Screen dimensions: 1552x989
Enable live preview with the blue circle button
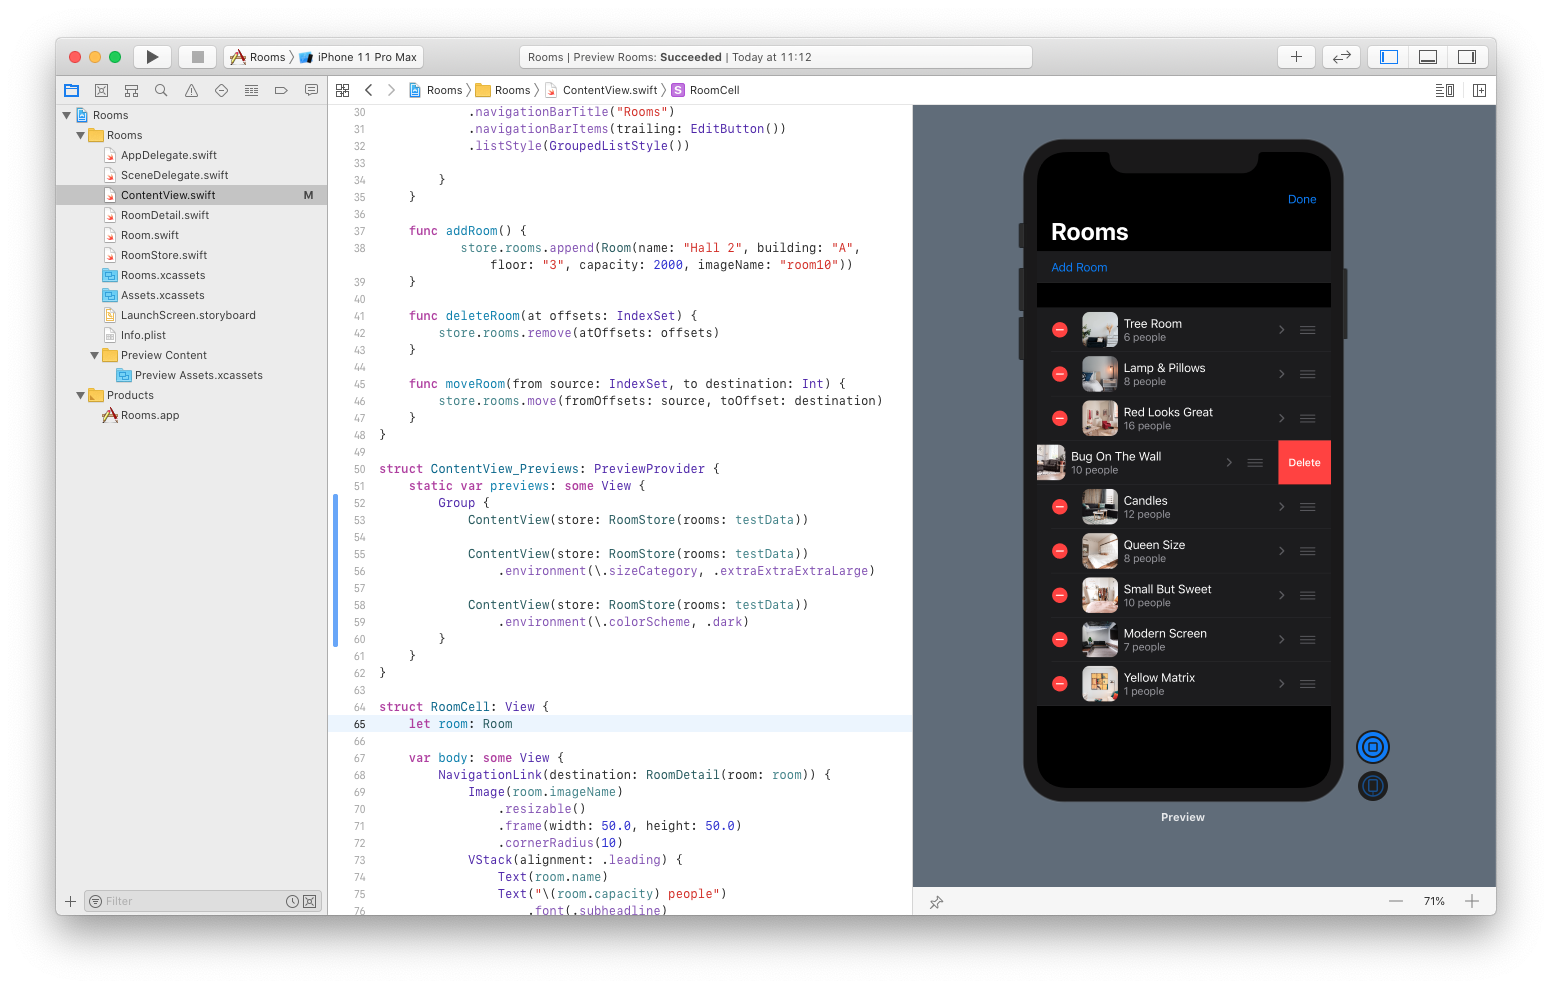(x=1372, y=746)
